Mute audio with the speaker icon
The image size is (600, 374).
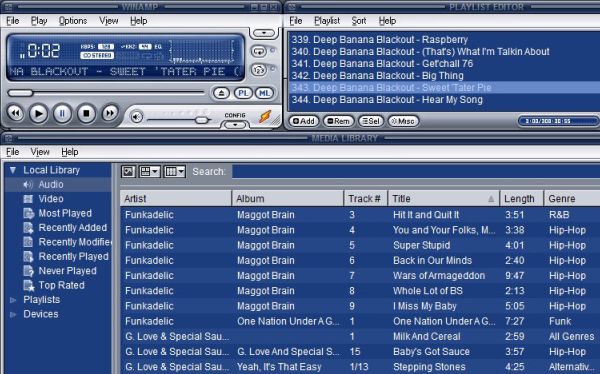(x=137, y=117)
